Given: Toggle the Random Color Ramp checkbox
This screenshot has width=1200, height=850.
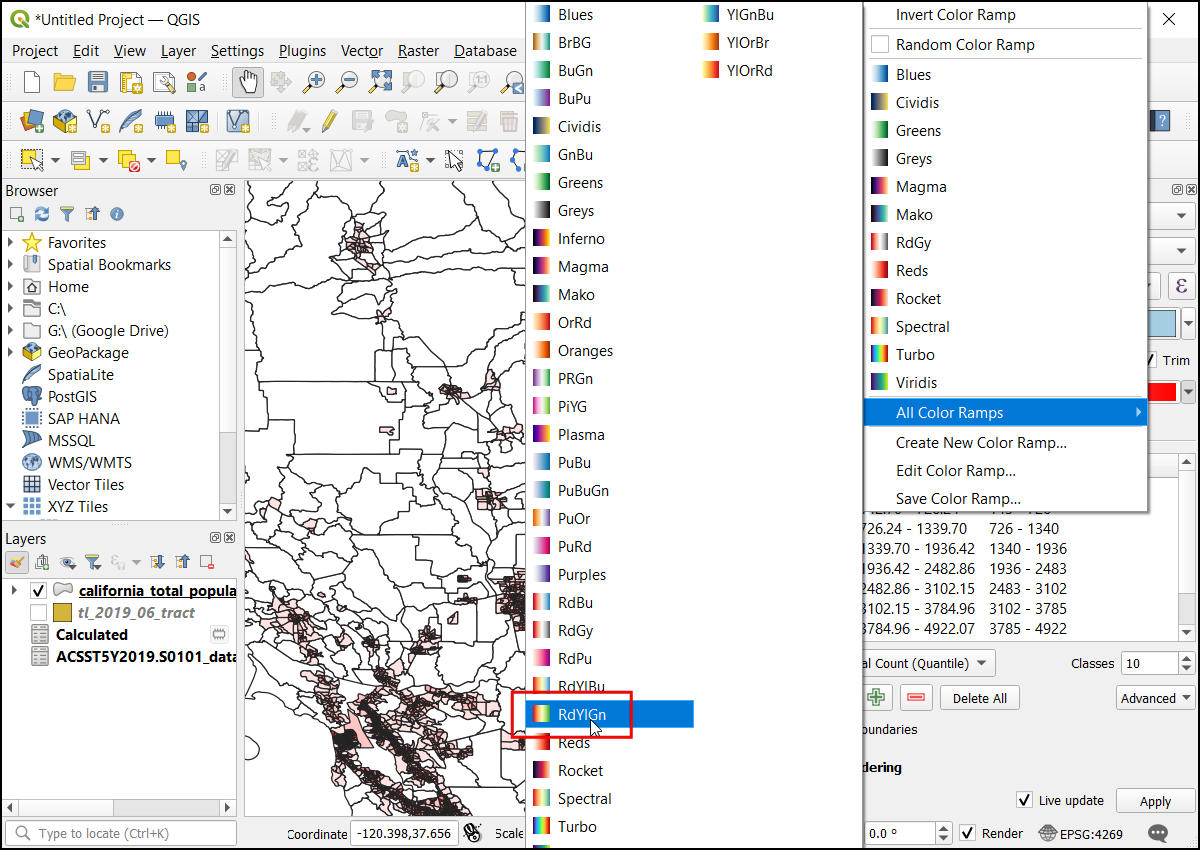Looking at the screenshot, I should click(880, 45).
